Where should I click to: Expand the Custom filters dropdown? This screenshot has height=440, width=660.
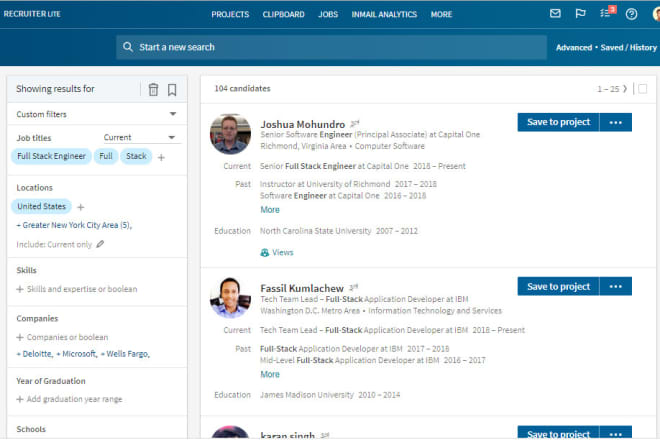[x=173, y=114]
